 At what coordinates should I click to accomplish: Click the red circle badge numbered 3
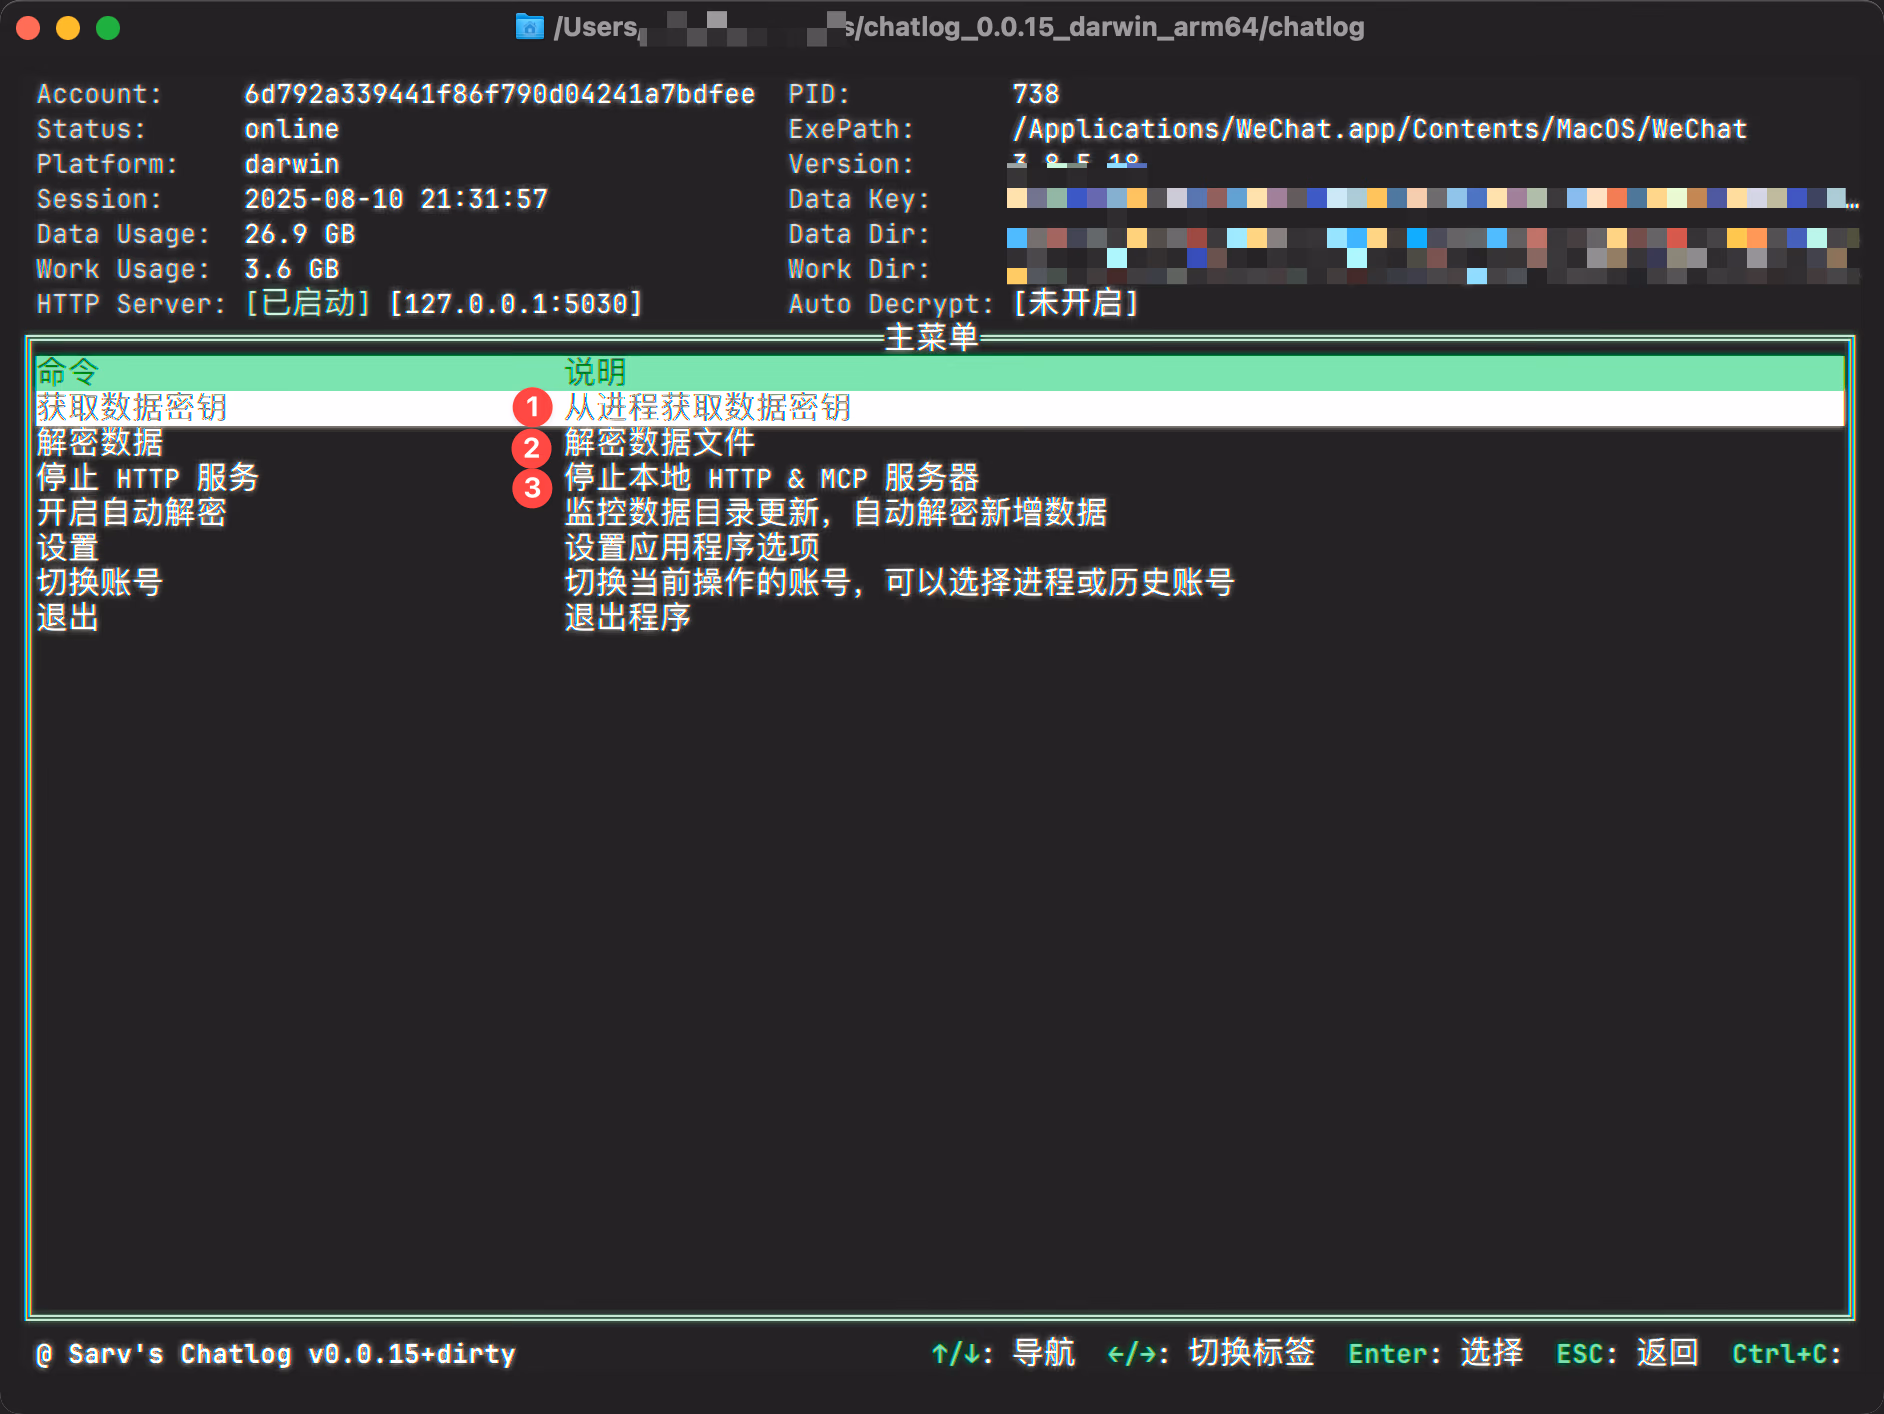click(532, 488)
